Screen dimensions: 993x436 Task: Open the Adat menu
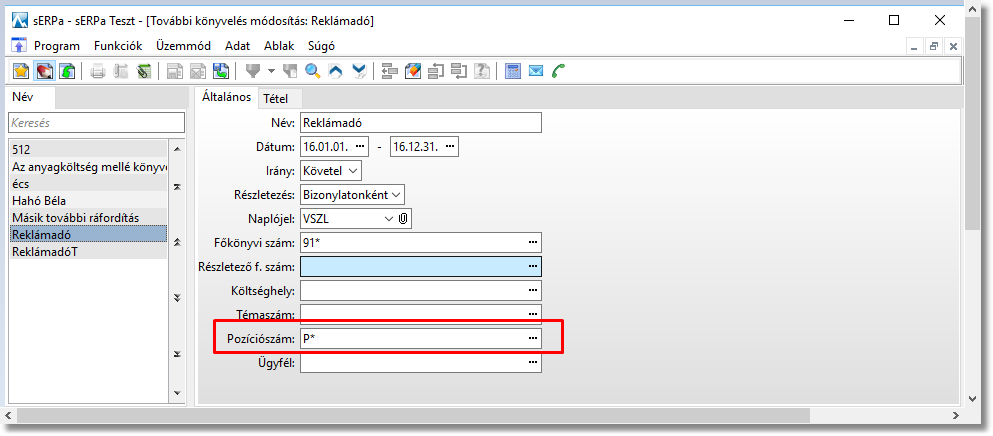pyautogui.click(x=237, y=46)
